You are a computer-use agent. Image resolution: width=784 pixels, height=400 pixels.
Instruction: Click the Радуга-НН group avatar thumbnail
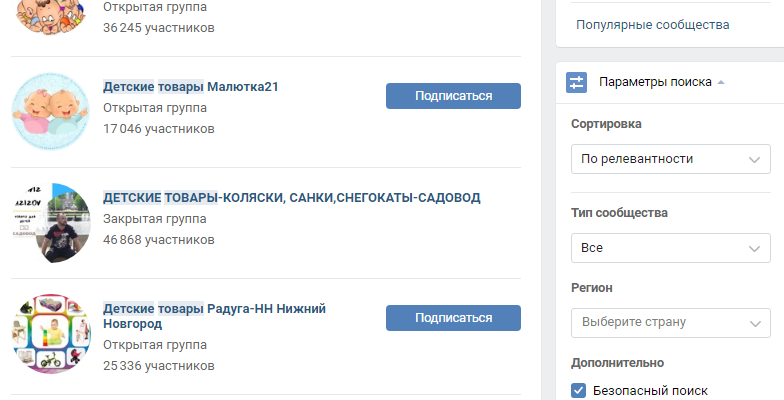[x=51, y=334]
